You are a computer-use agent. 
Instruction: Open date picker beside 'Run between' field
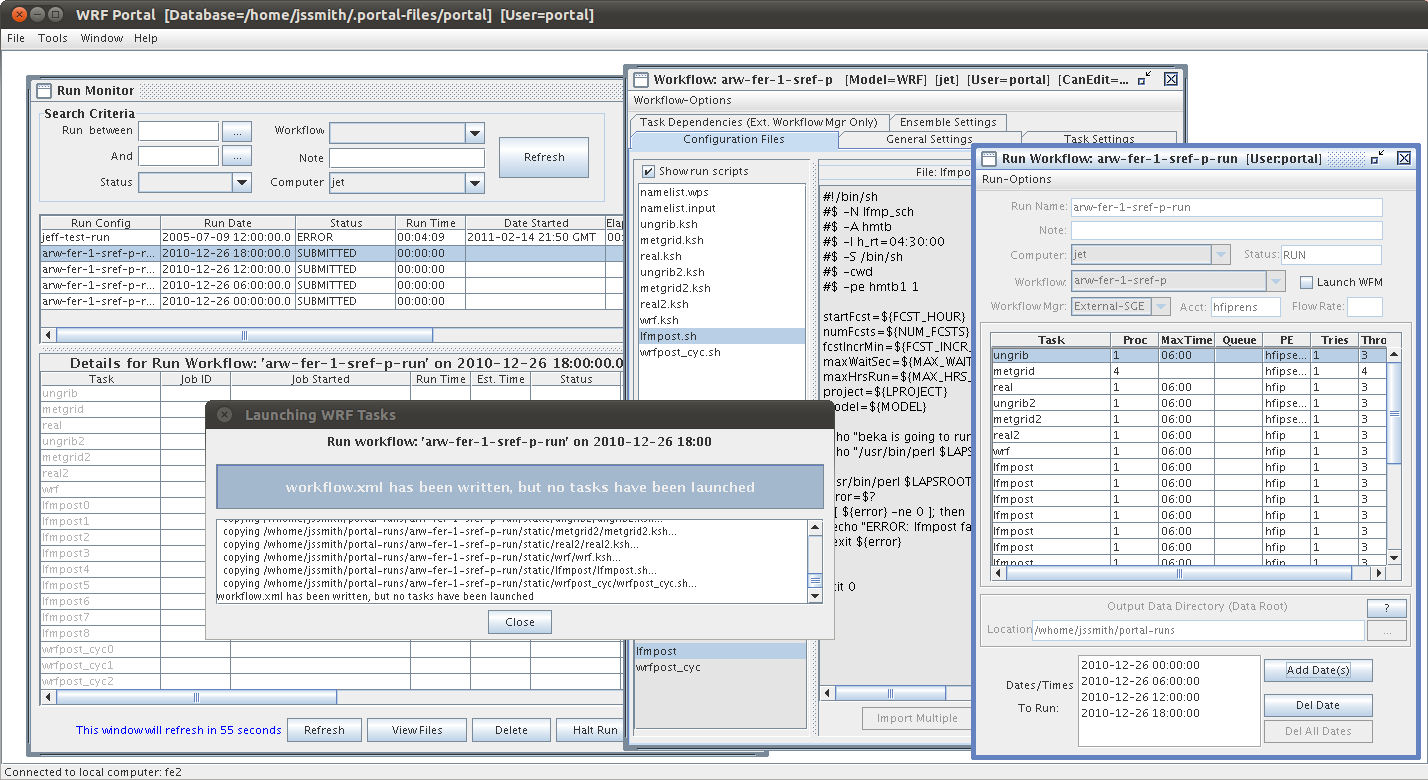237,132
